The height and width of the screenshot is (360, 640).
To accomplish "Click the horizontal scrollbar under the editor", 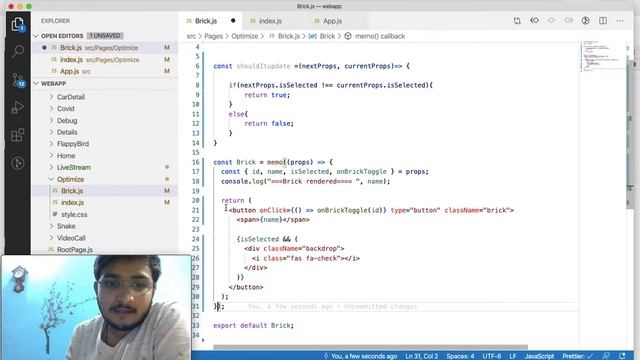I will 370,347.
